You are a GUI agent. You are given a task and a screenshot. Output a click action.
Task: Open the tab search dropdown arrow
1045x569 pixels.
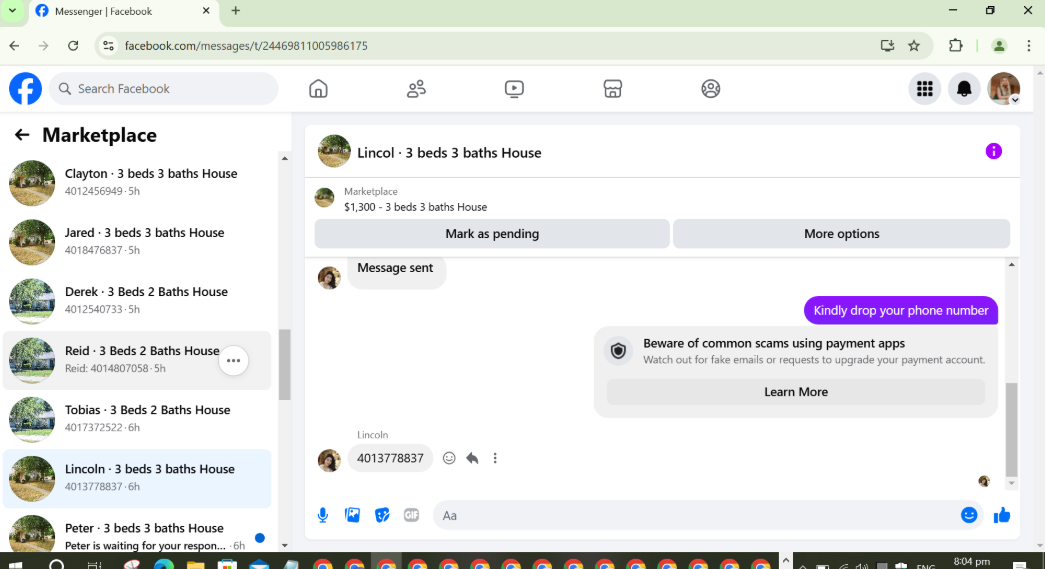coord(12,11)
